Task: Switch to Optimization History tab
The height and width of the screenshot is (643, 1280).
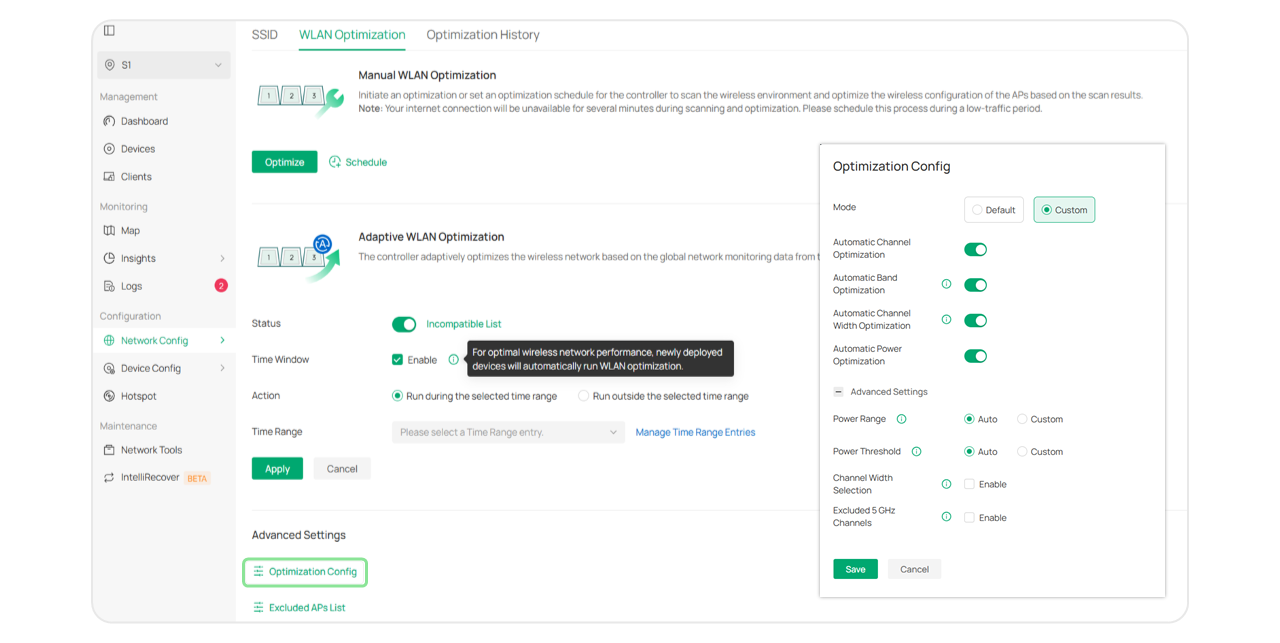Action: coord(483,35)
